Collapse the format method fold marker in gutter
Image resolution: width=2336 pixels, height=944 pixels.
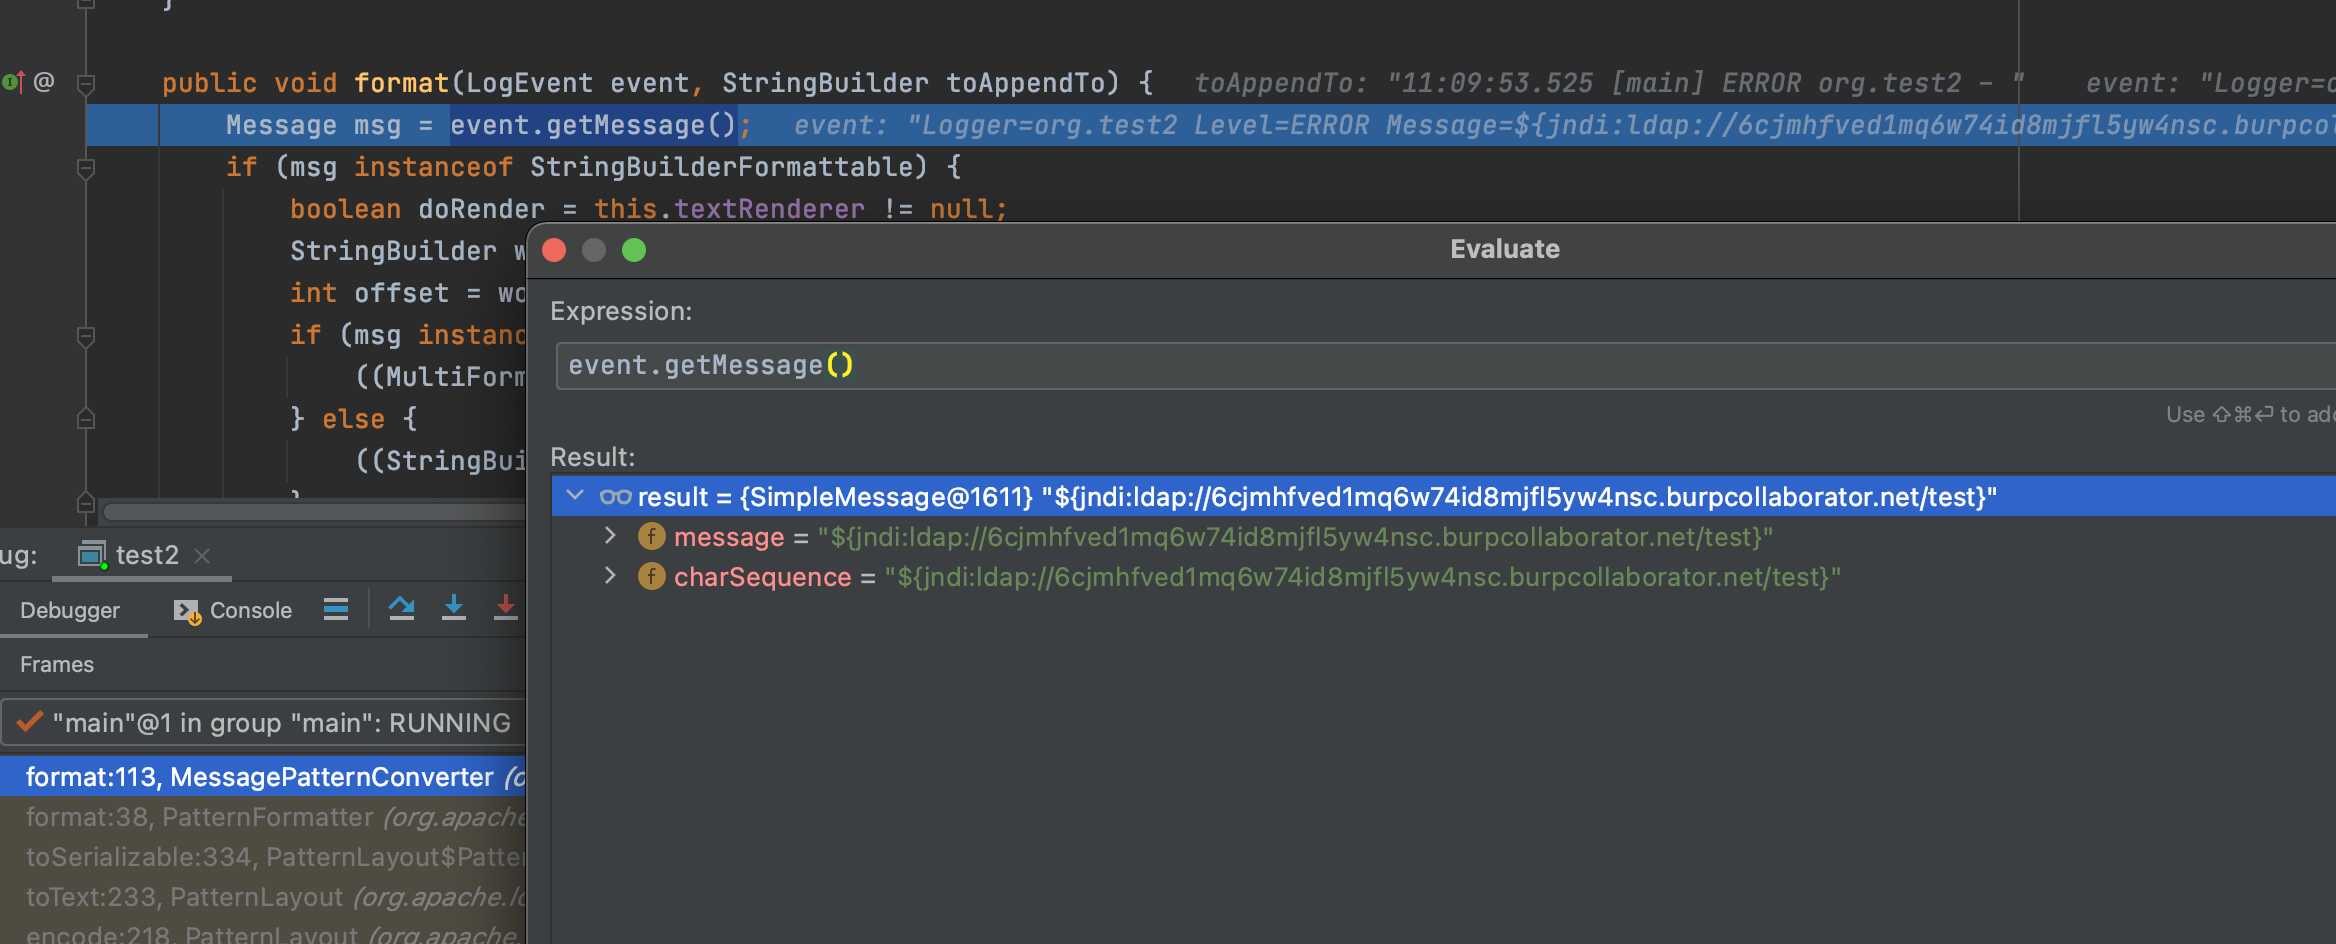pos(86,83)
